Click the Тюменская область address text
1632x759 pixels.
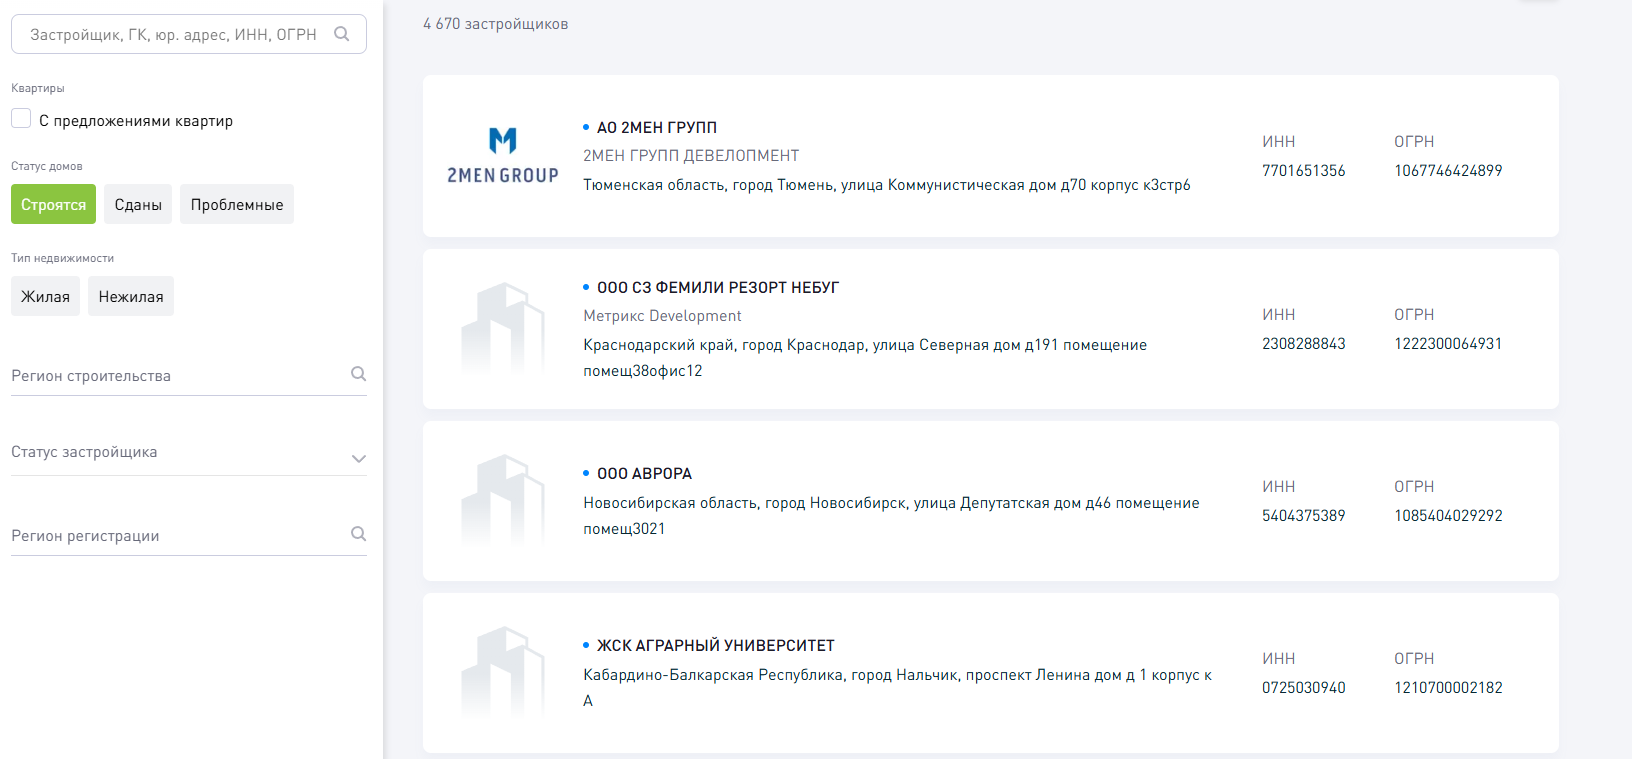coord(887,185)
